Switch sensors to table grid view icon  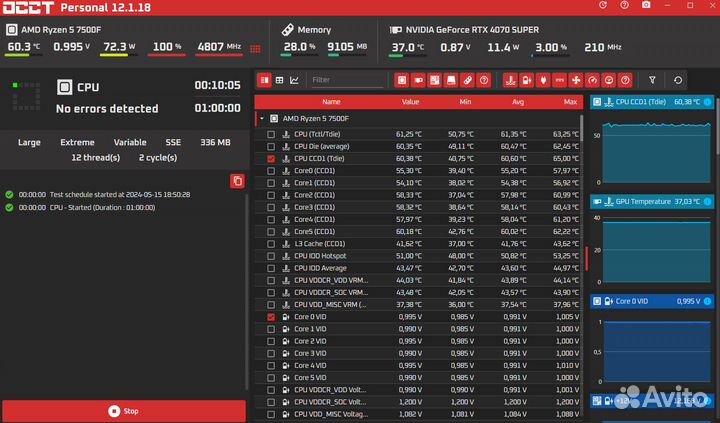279,80
